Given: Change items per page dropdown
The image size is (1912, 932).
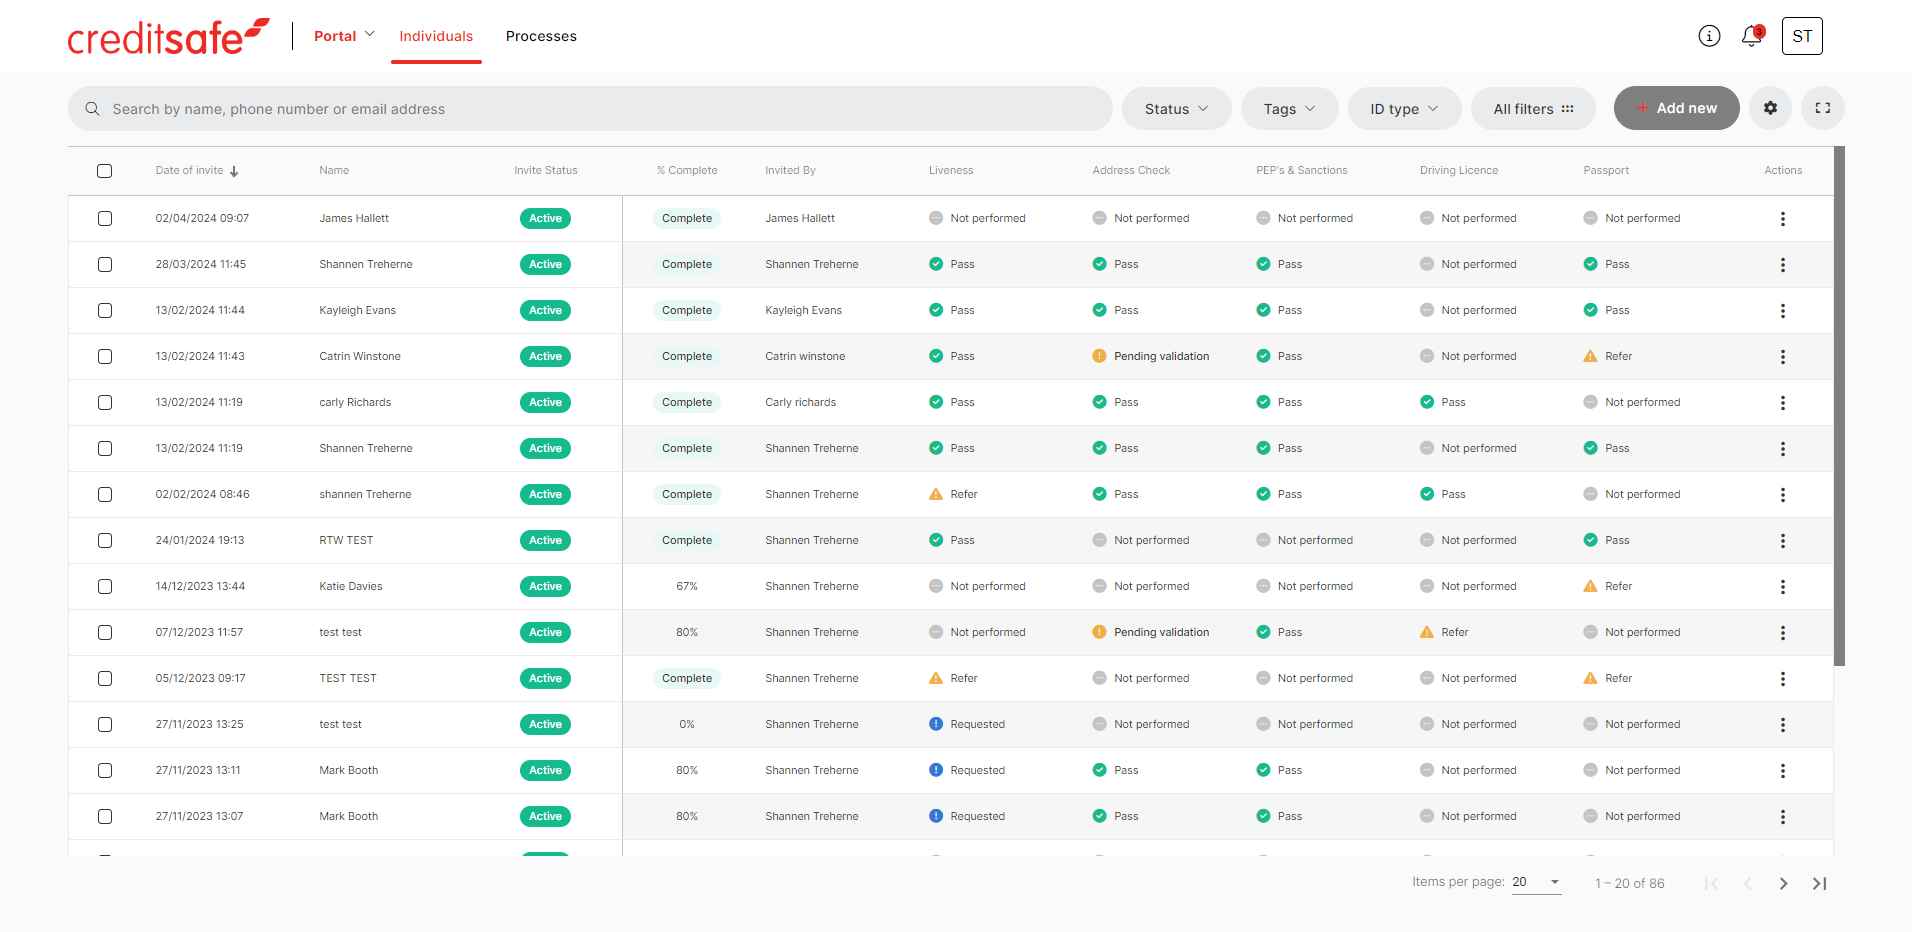Looking at the screenshot, I should [1536, 882].
